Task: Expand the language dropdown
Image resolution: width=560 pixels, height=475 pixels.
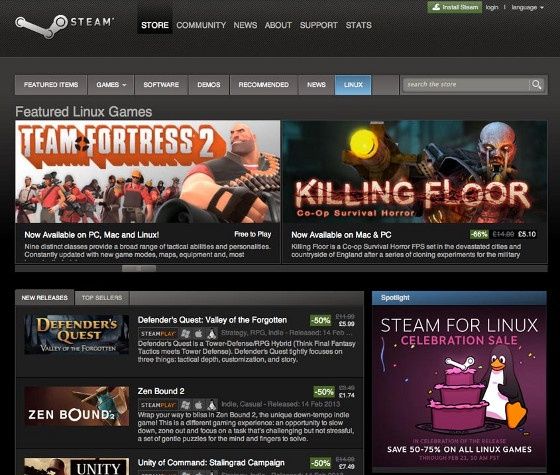Action: click(527, 7)
